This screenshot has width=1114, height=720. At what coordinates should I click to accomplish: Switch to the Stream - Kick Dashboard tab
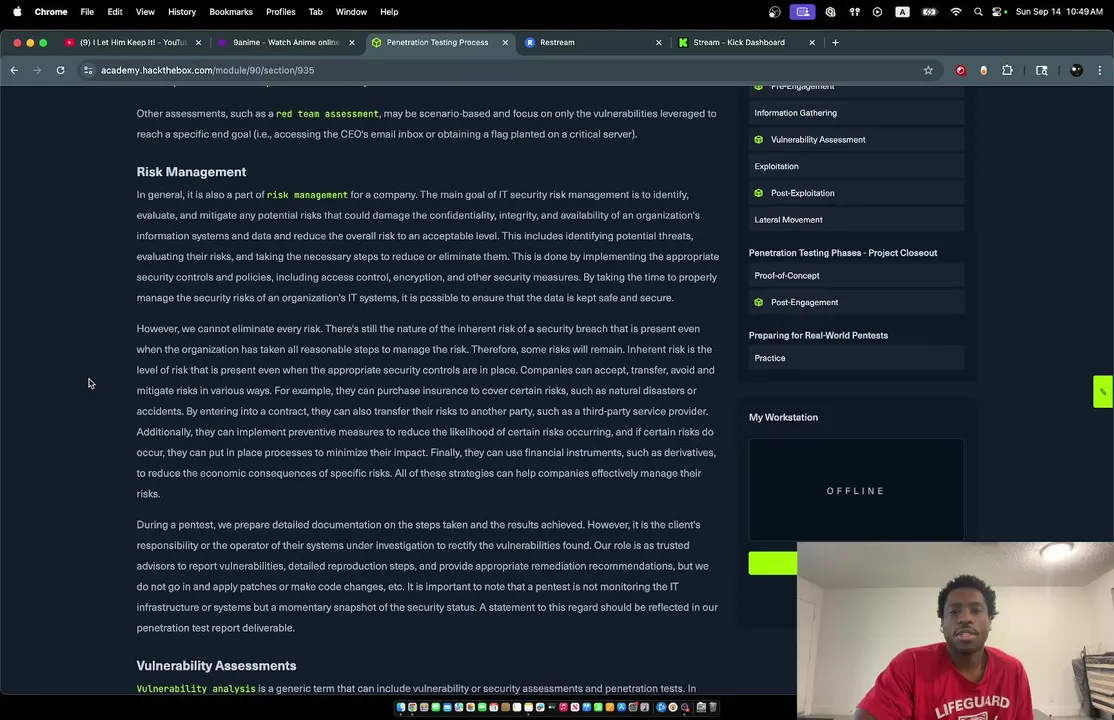point(746,43)
